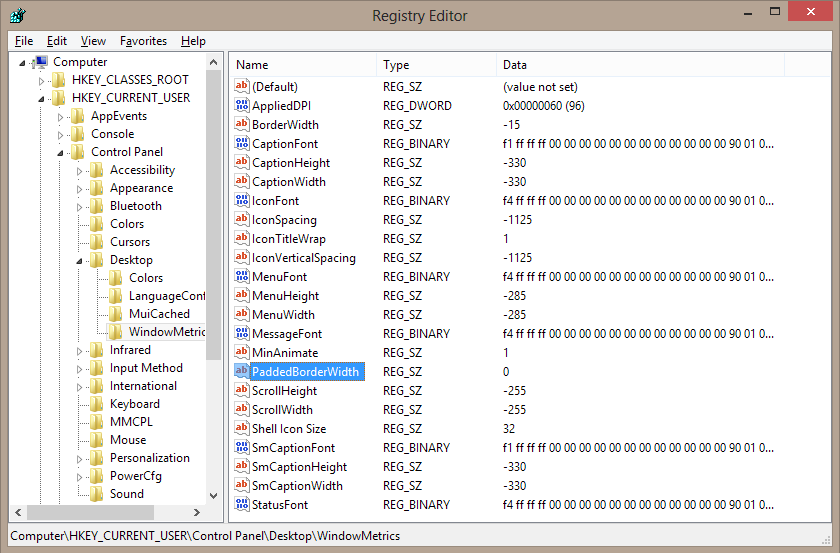Click the DWORD icon beside AppliedDPI
840x553 pixels.
[242, 106]
